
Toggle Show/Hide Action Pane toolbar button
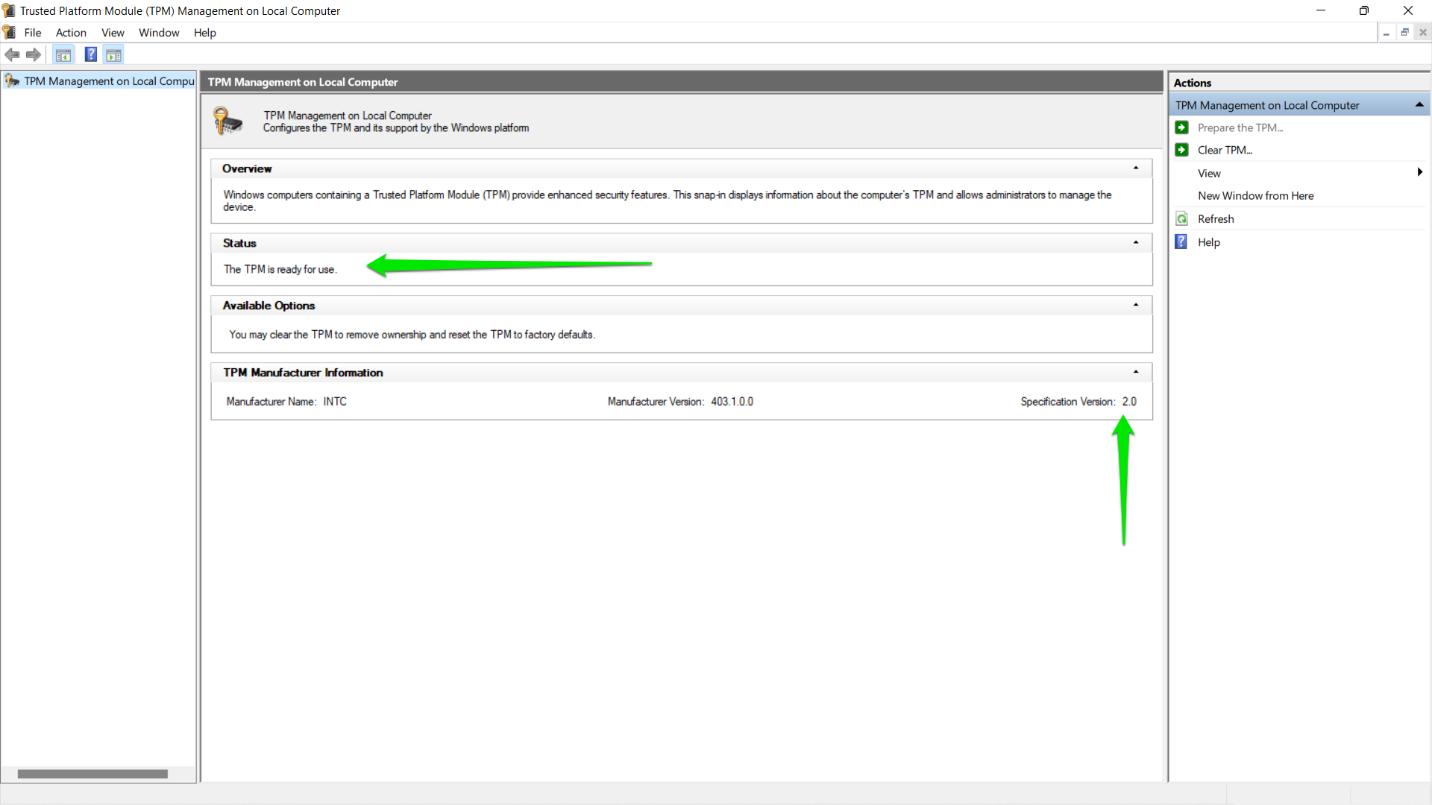[x=113, y=55]
